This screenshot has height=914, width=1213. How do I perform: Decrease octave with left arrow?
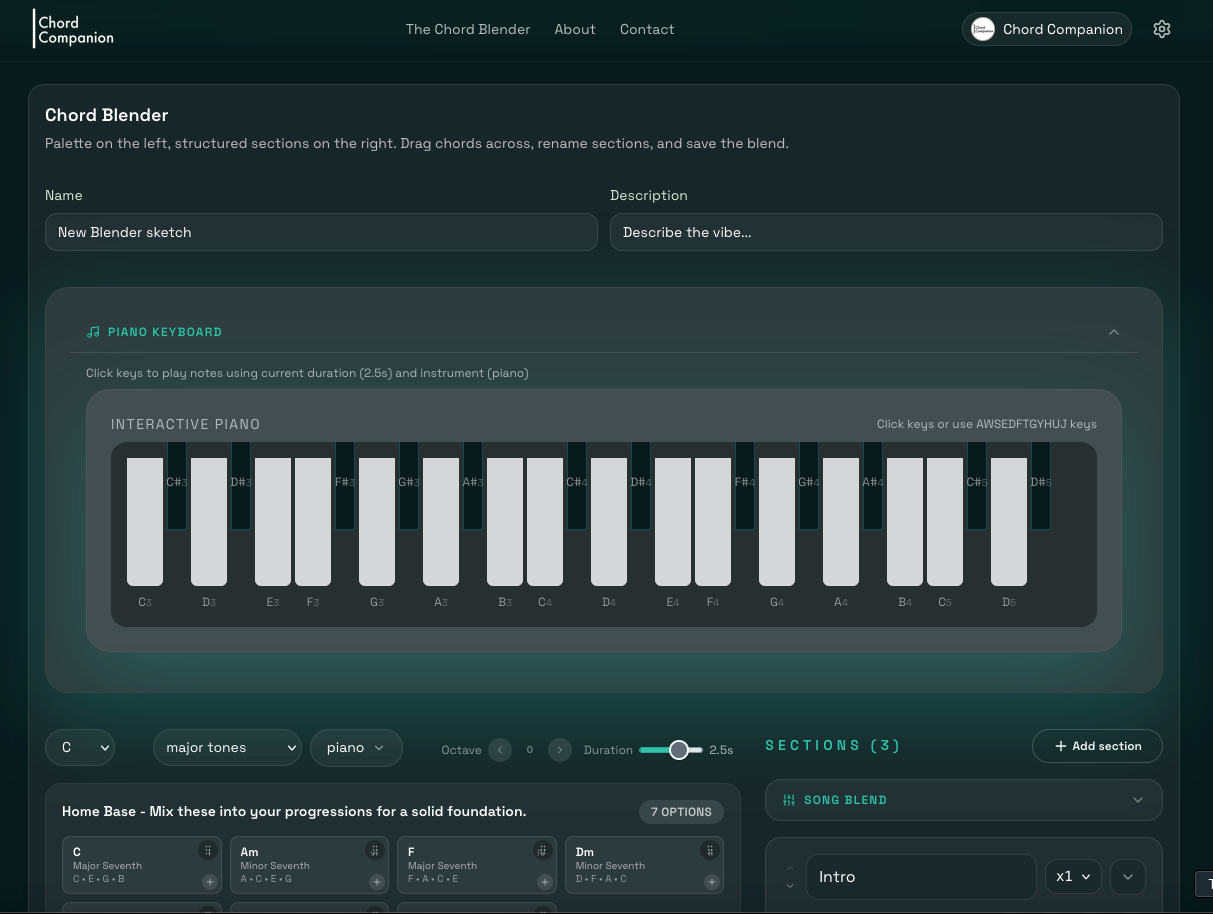click(x=500, y=750)
